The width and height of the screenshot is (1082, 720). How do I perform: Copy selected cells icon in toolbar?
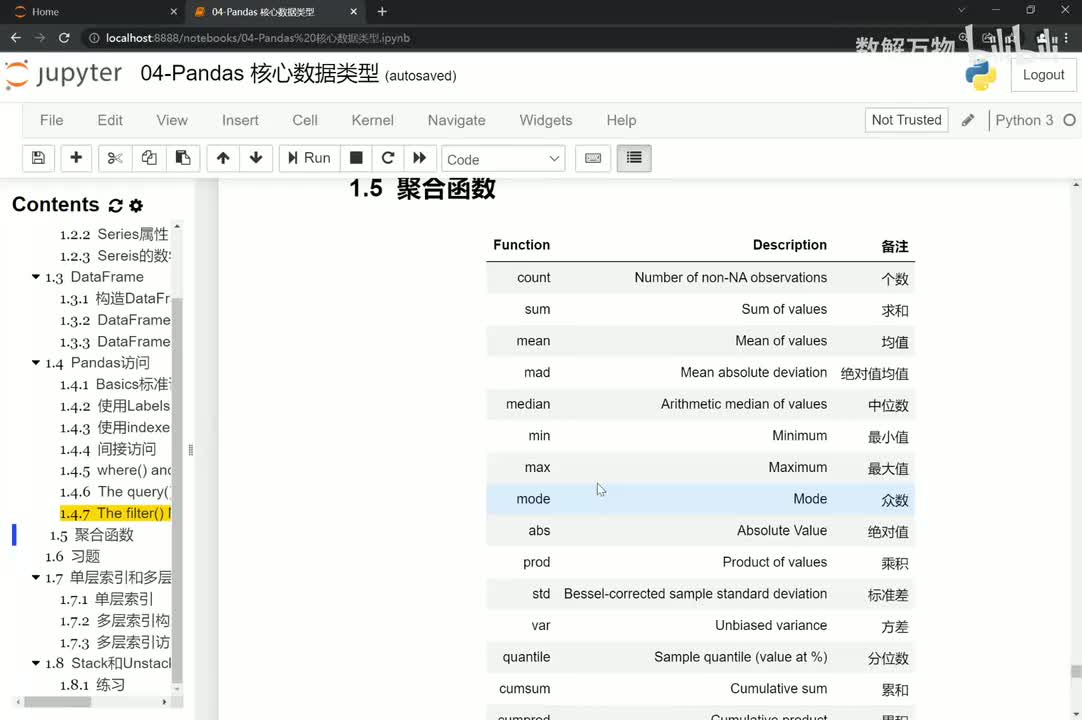148,158
